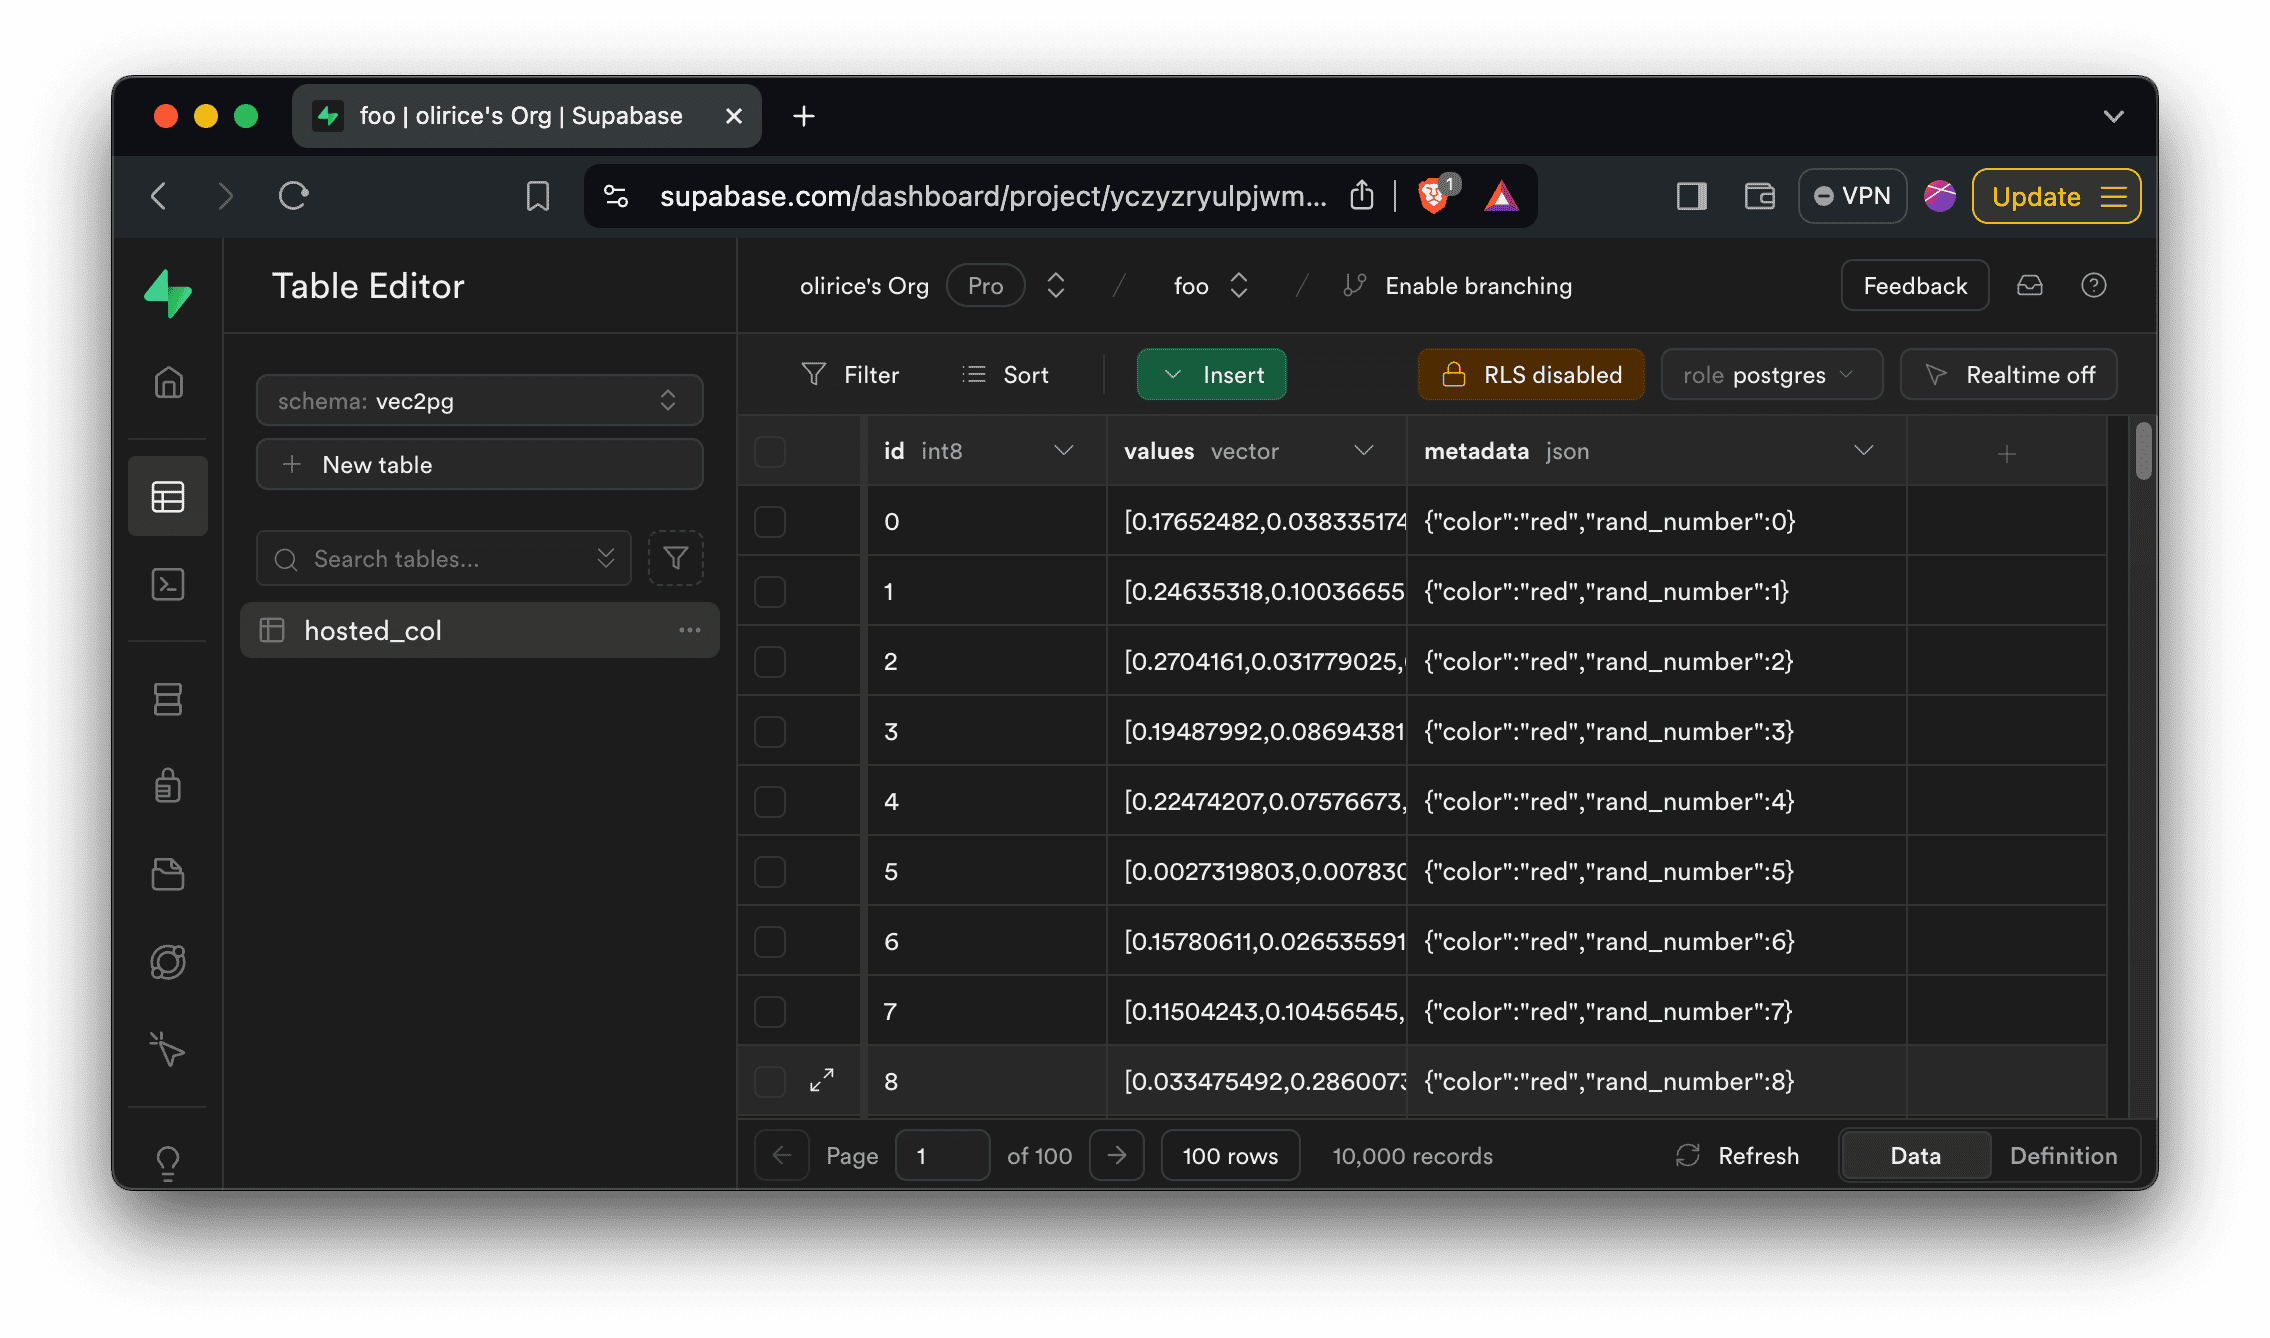Open the Authentication lock sidebar icon

click(167, 786)
